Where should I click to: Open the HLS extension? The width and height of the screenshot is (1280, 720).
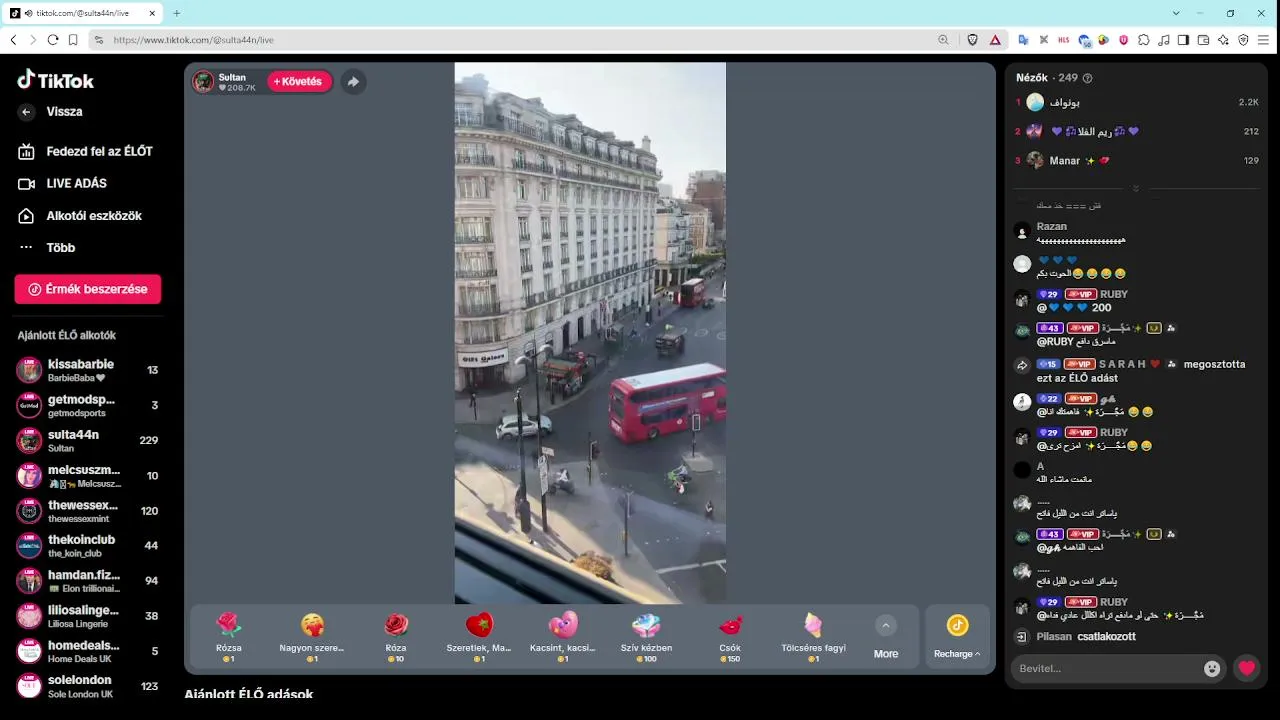(x=1063, y=40)
